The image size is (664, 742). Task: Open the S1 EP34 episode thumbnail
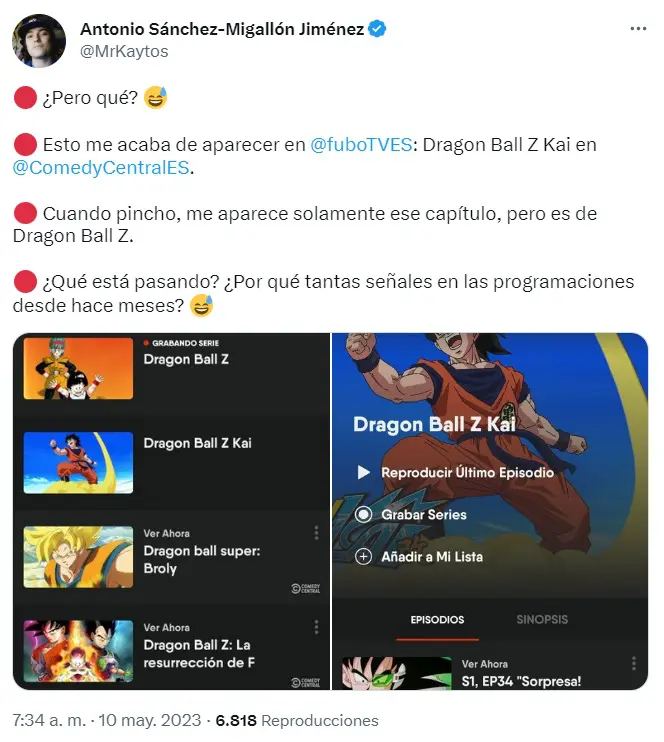point(397,672)
